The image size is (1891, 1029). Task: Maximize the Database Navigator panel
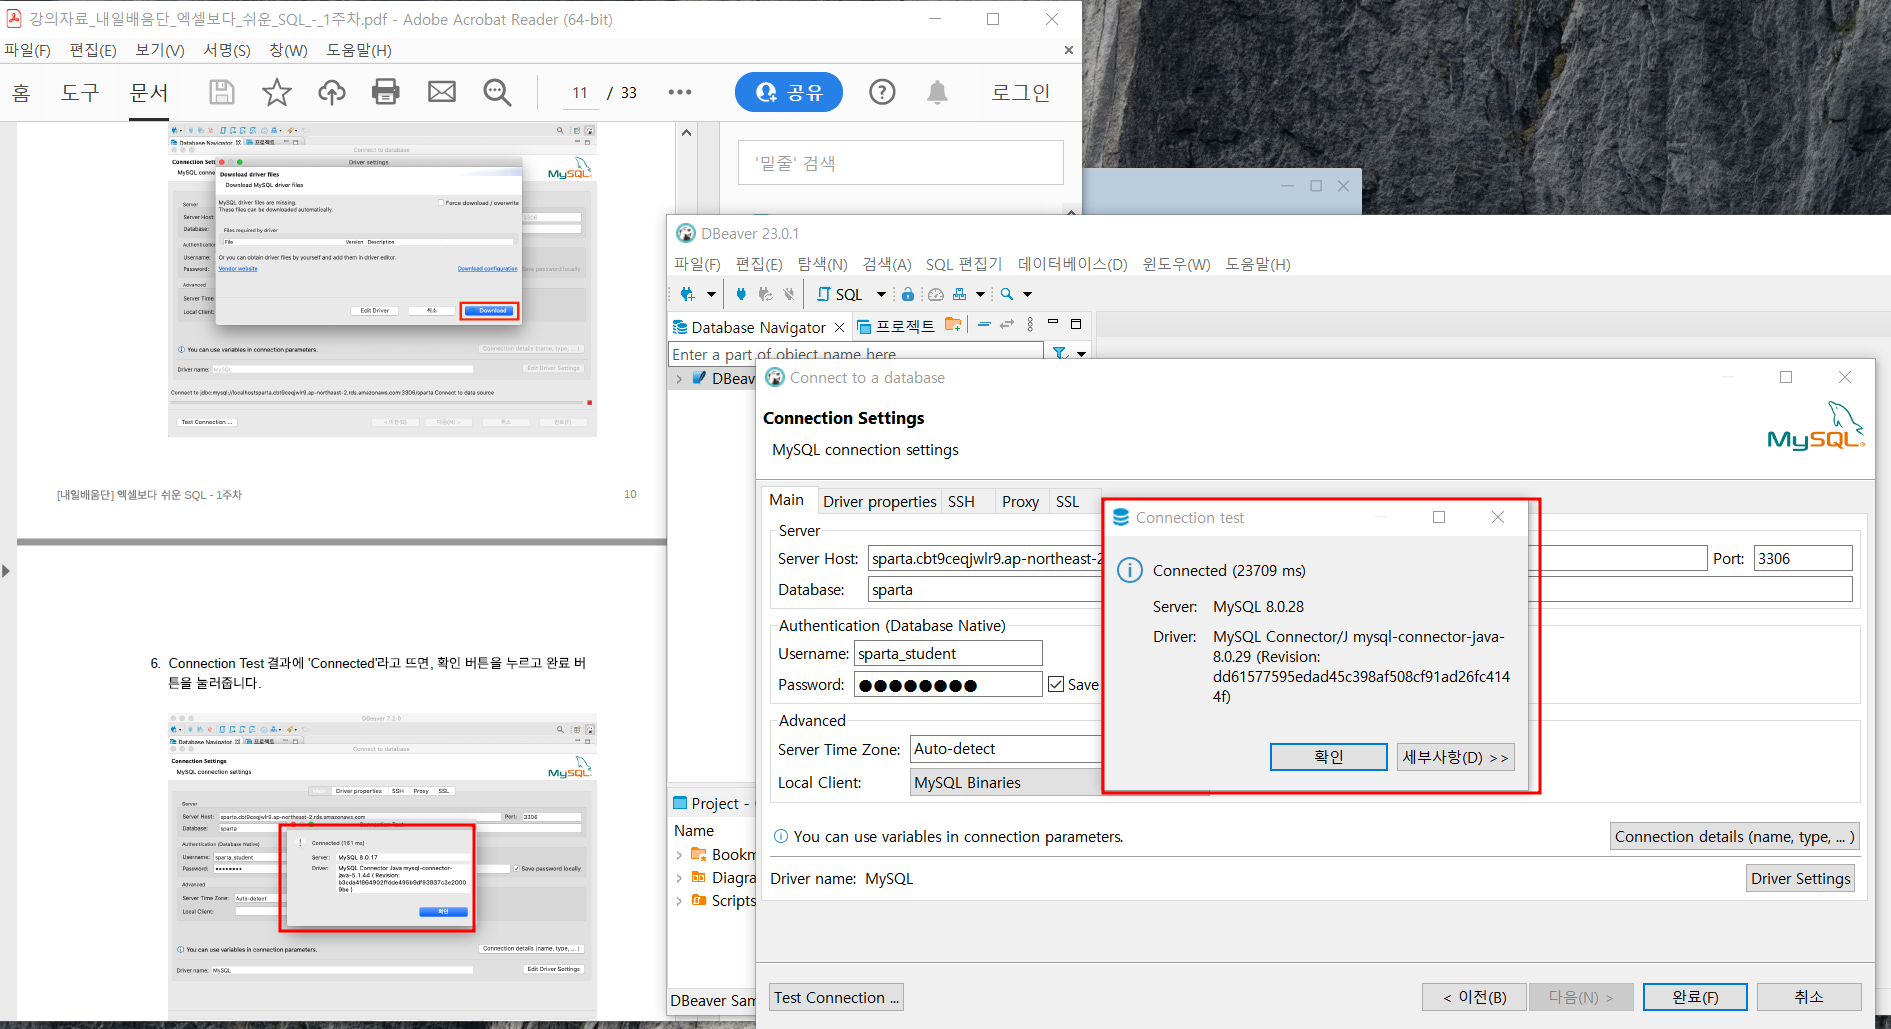[1076, 324]
